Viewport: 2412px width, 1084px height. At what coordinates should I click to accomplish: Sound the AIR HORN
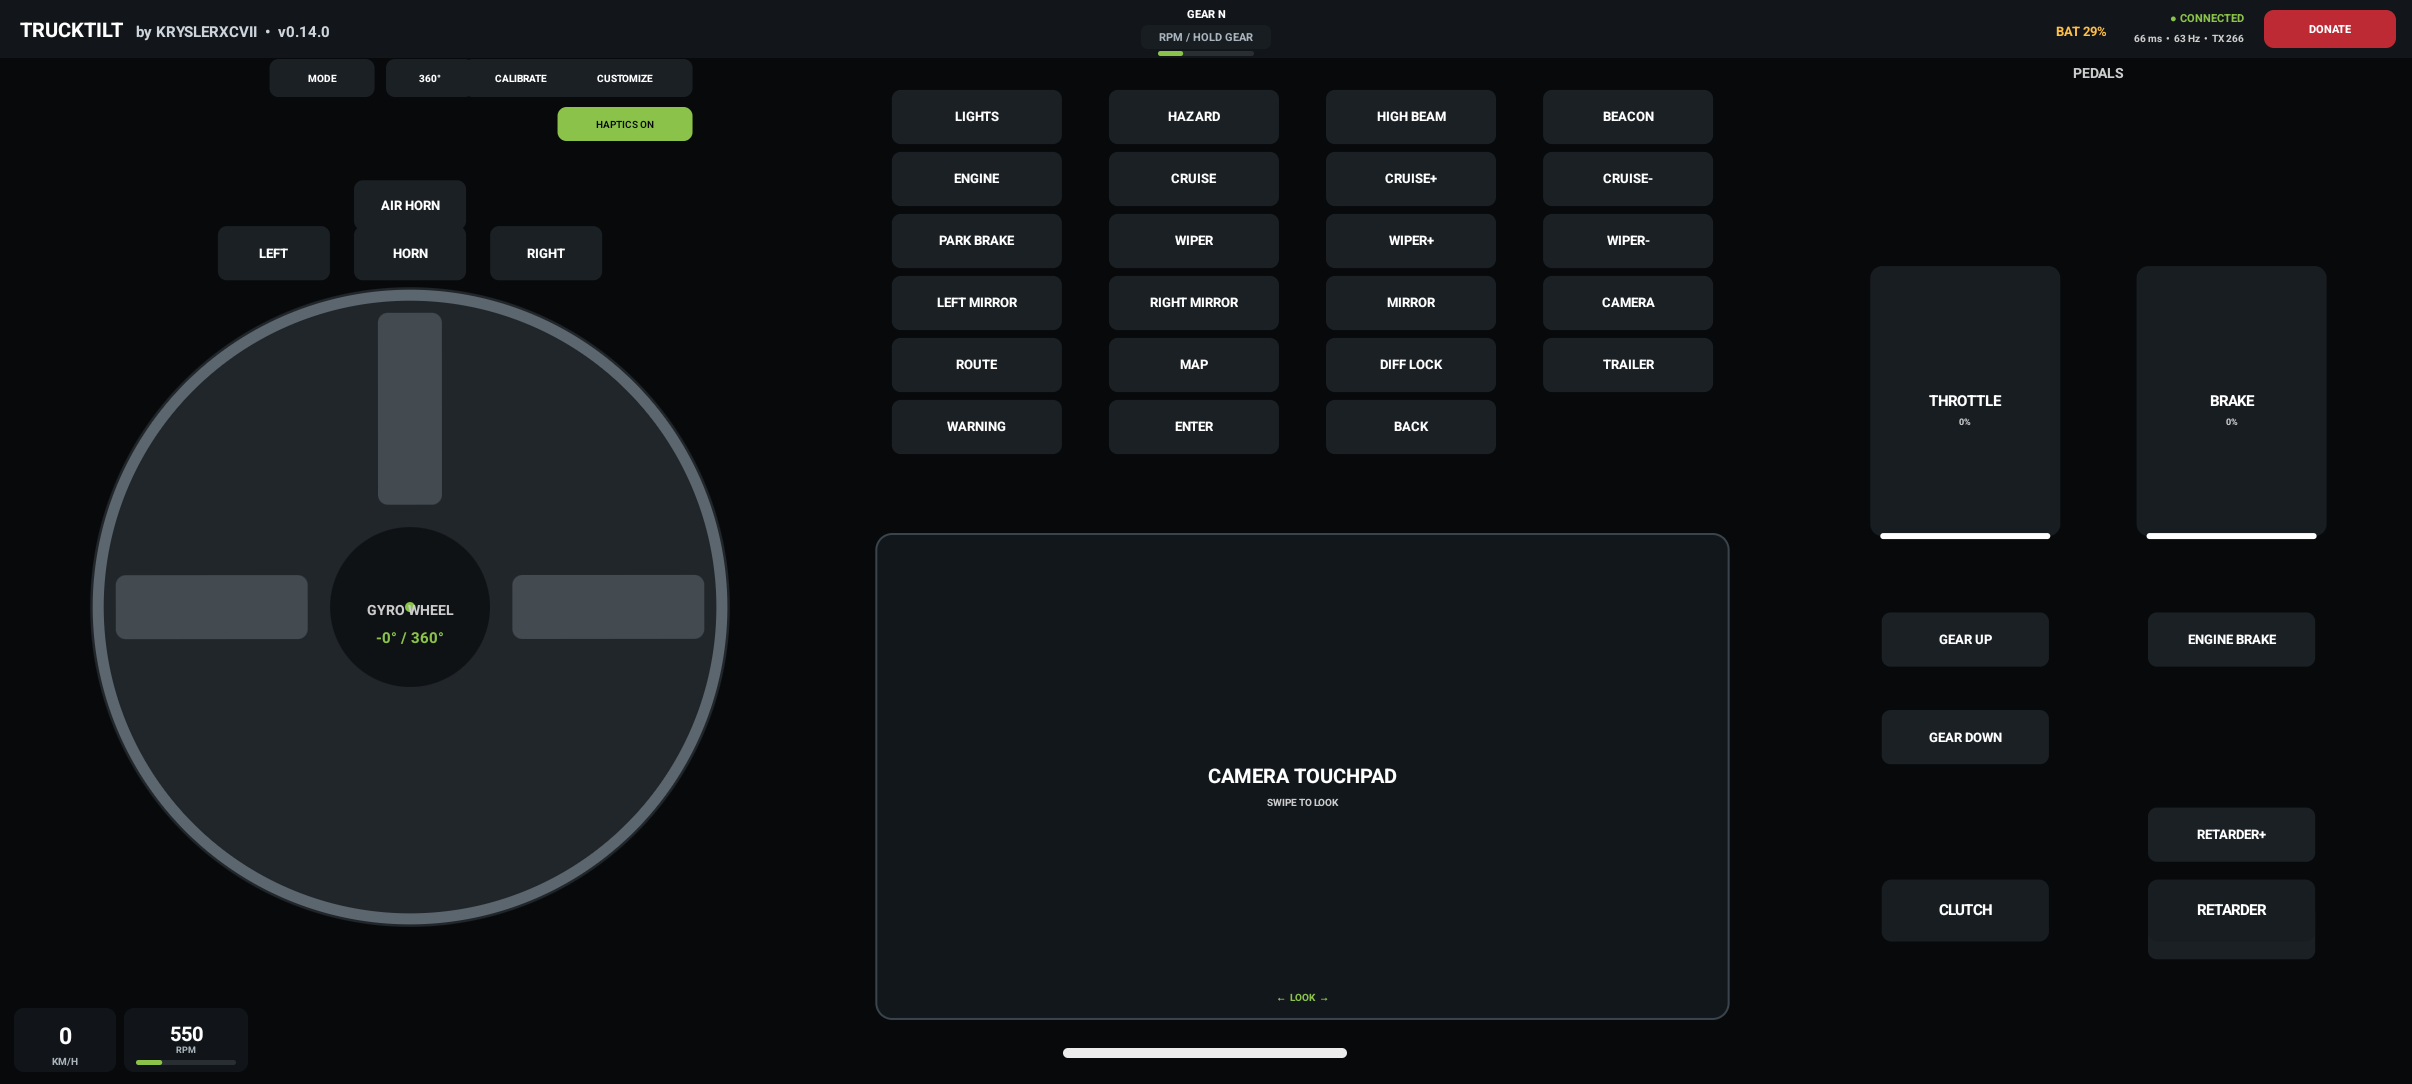[410, 205]
